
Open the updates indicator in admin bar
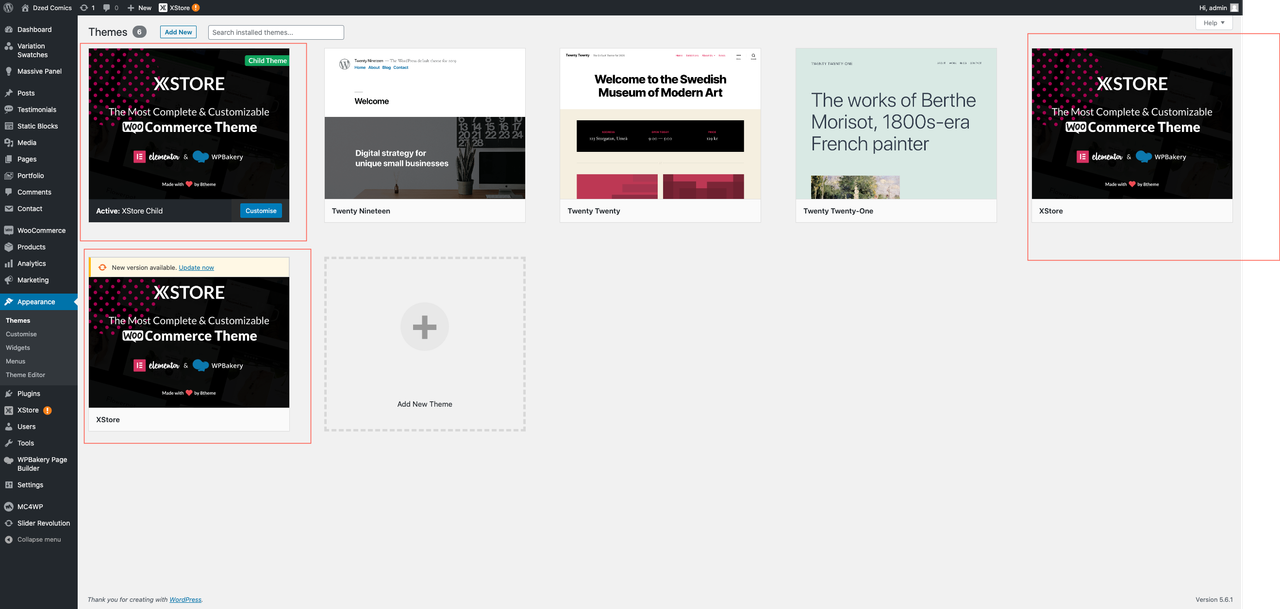86,7
